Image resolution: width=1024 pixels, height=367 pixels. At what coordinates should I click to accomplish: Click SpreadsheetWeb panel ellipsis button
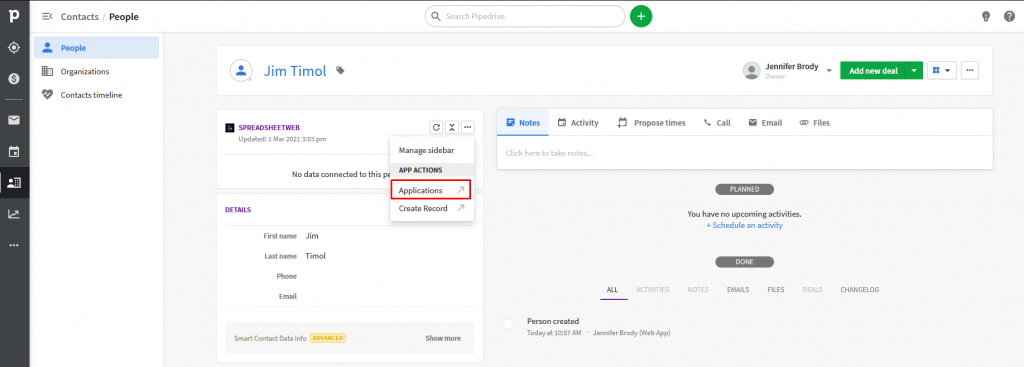point(468,127)
